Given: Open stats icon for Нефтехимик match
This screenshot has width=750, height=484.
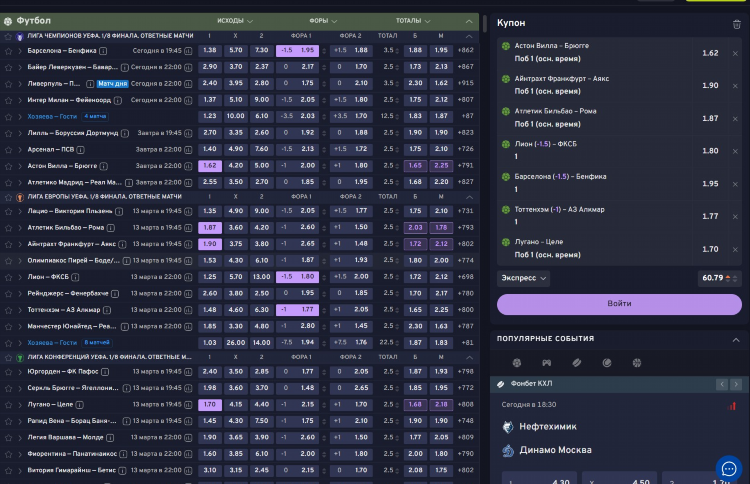Looking at the screenshot, I should click(x=732, y=406).
